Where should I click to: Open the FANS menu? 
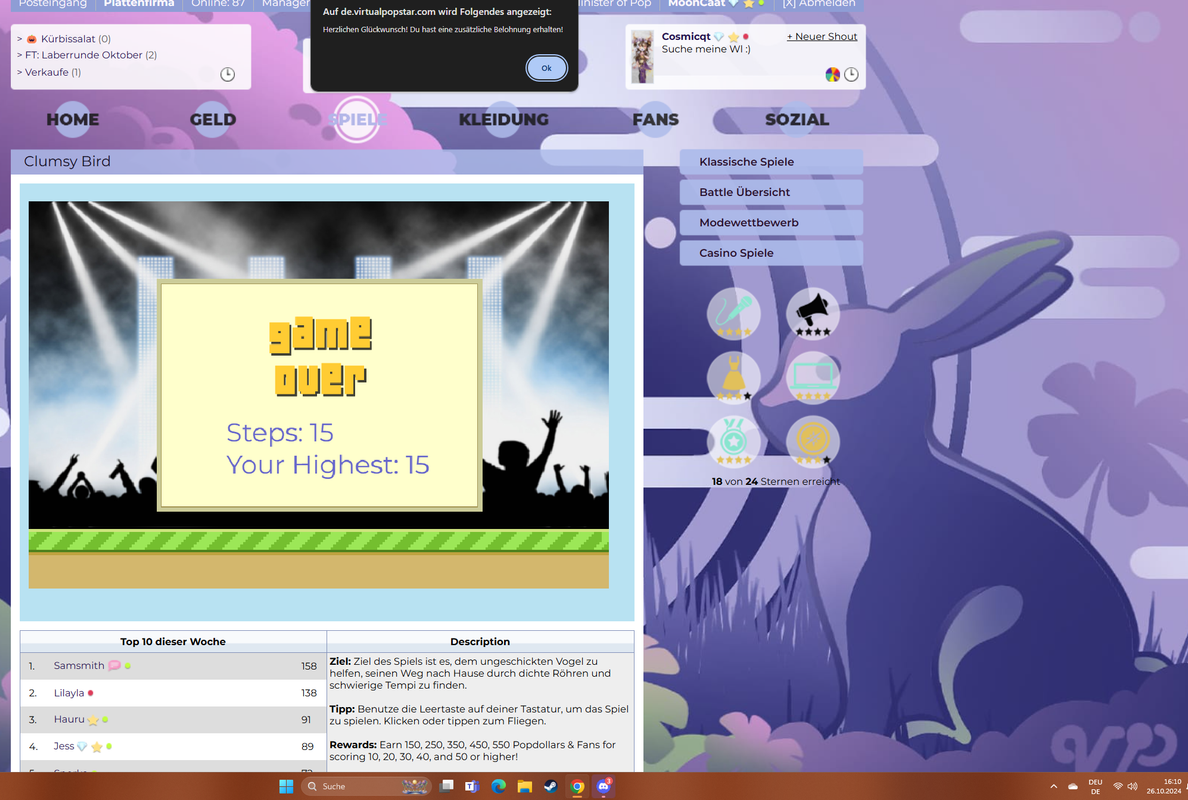(x=655, y=120)
